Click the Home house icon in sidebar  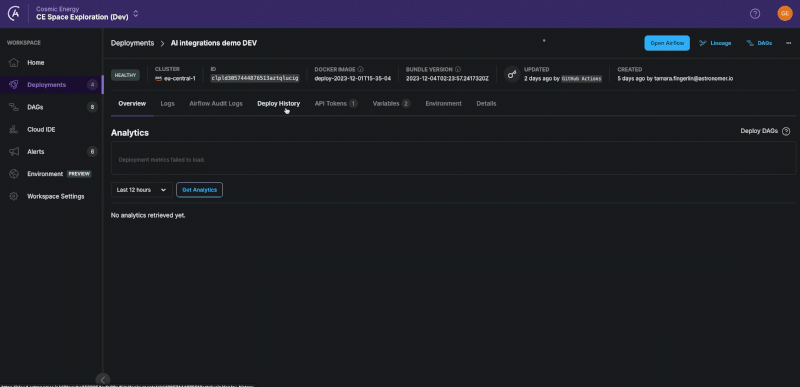click(14, 63)
